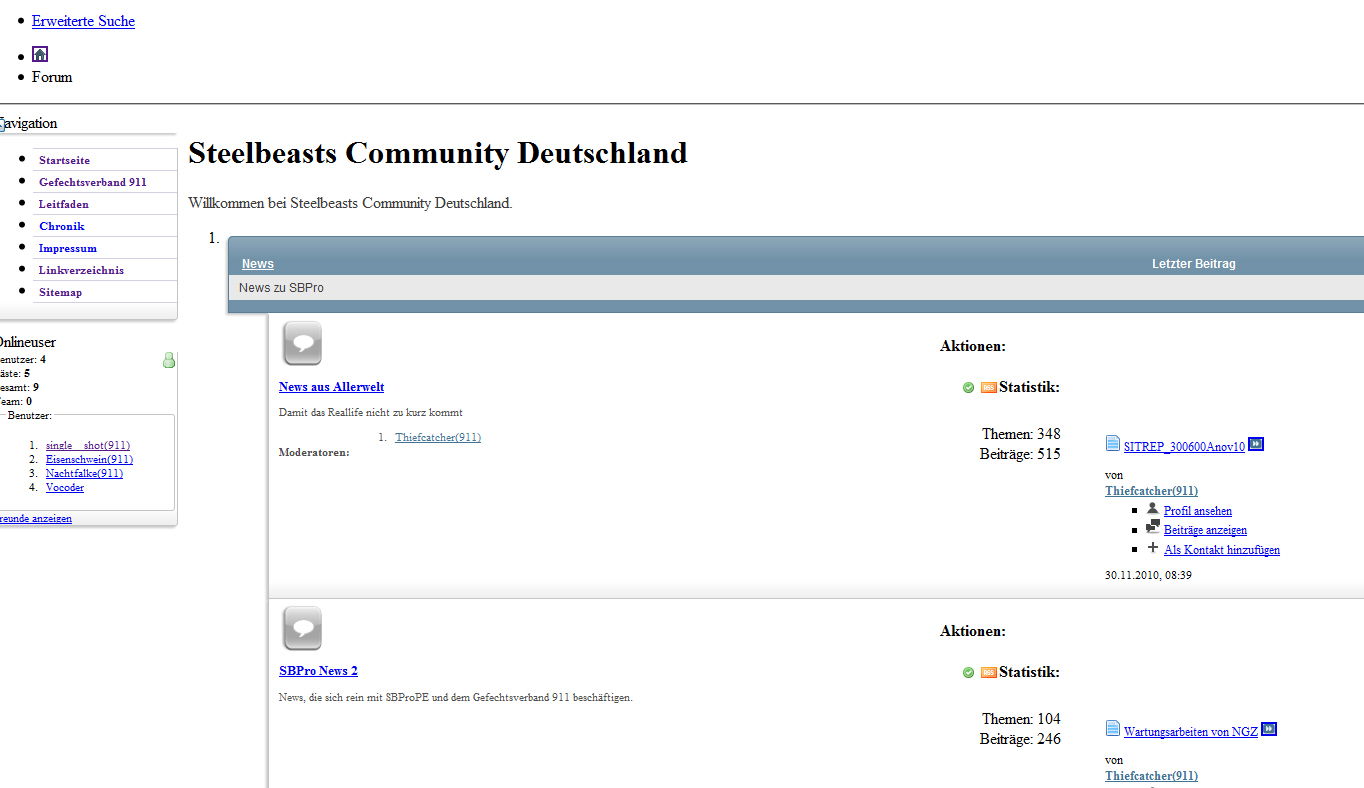Screen dimensions: 1364x788
Task: Open Erweiterte Suche link
Action: 83,21
